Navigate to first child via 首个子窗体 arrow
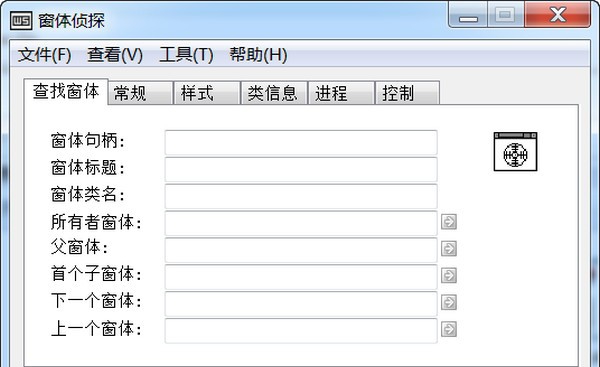Viewport: 600px width, 367px height. pos(449,275)
